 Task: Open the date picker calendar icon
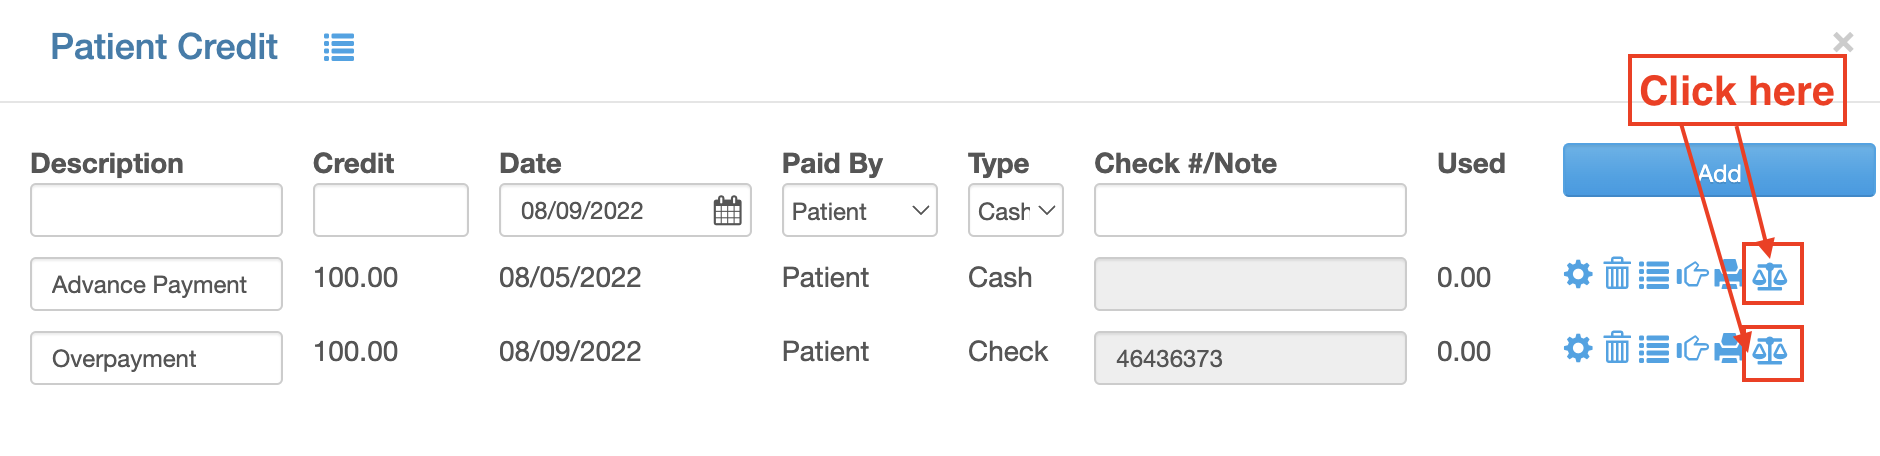point(728,210)
